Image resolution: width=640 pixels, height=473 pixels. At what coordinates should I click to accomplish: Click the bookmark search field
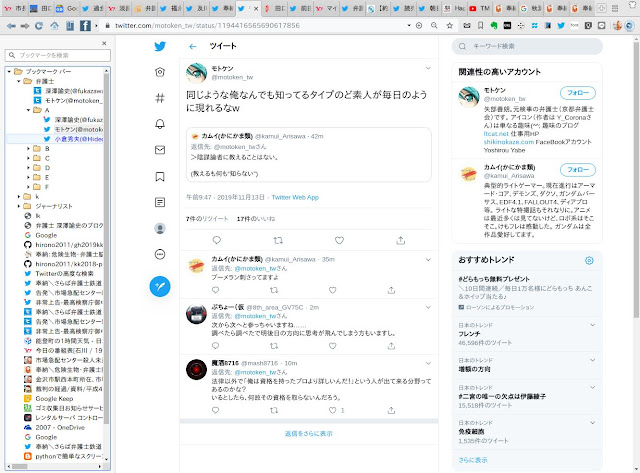click(x=58, y=56)
